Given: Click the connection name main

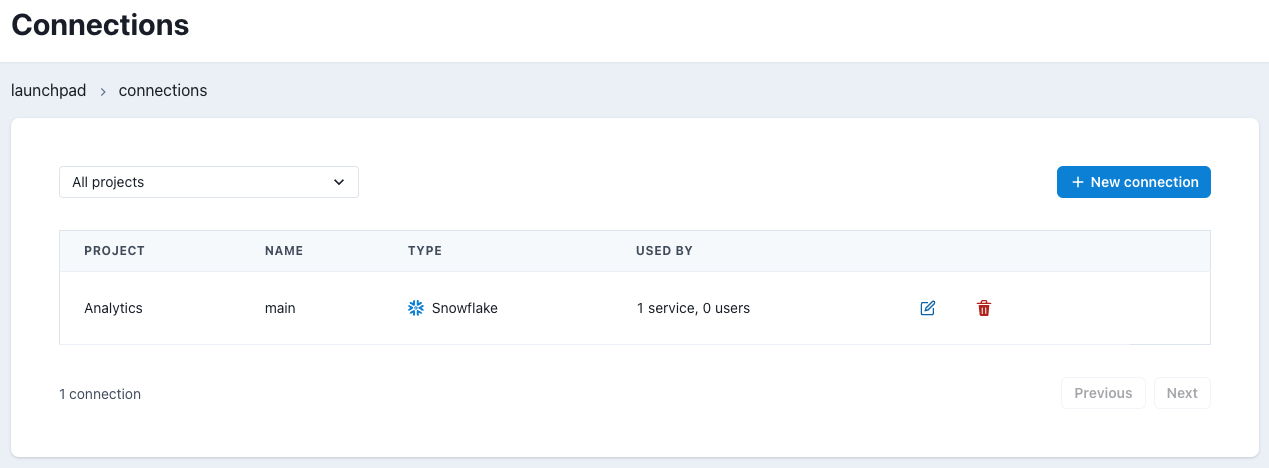Looking at the screenshot, I should click(x=280, y=308).
